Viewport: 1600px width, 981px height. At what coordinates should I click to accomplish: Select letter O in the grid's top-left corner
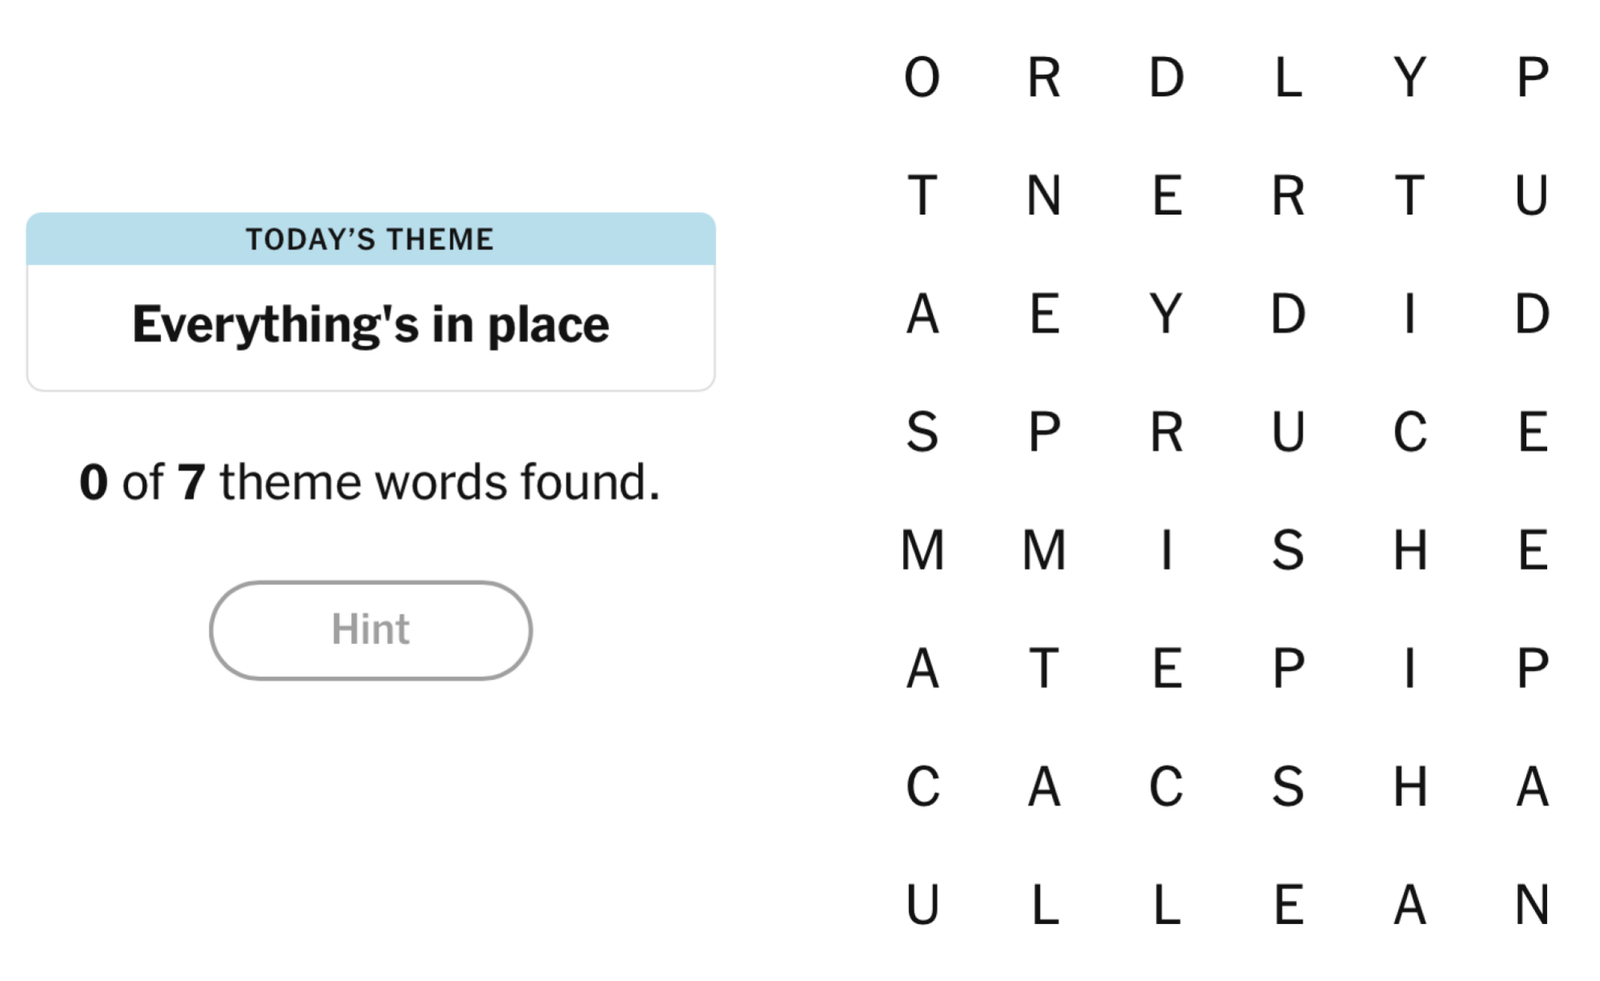pyautogui.click(x=922, y=77)
